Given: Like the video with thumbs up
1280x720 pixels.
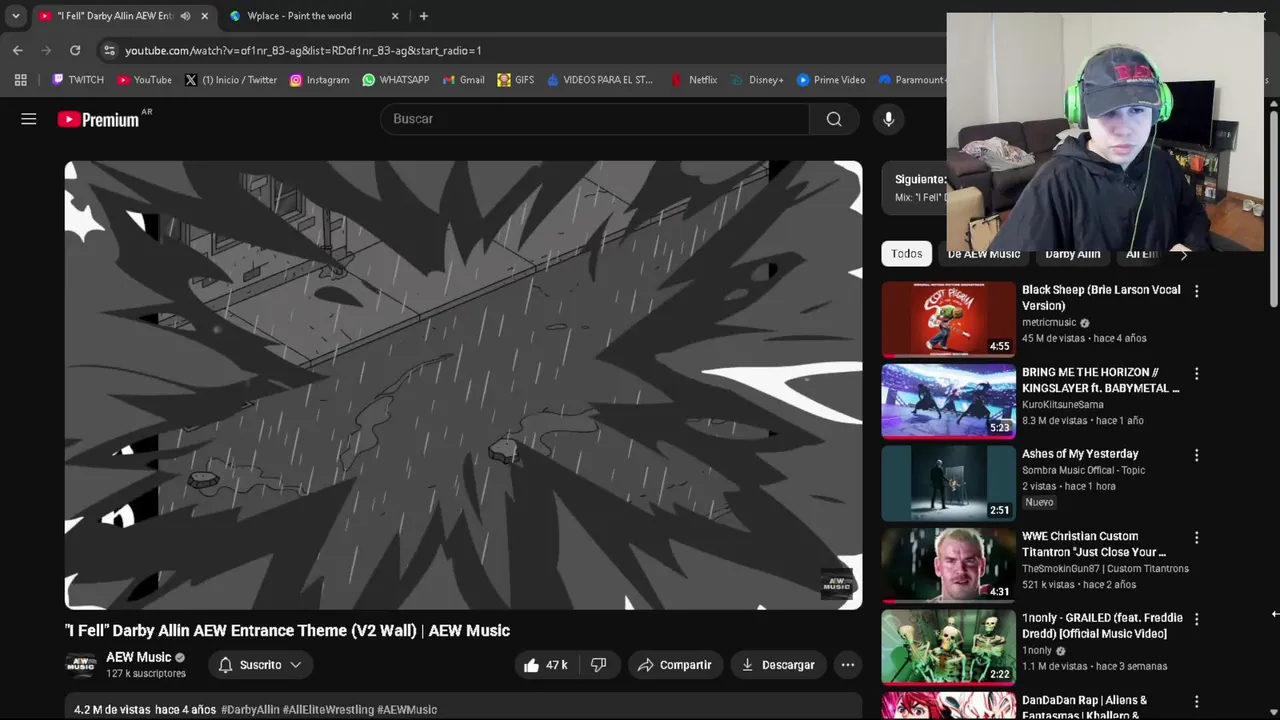Looking at the screenshot, I should [544, 665].
